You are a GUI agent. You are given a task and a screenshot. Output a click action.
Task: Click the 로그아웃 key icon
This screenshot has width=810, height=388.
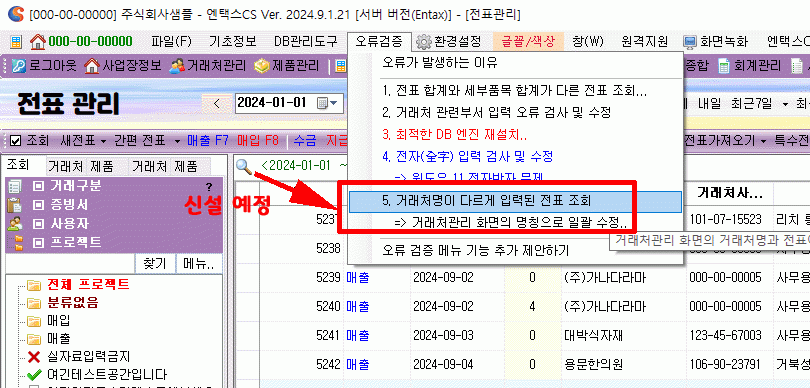click(x=18, y=66)
